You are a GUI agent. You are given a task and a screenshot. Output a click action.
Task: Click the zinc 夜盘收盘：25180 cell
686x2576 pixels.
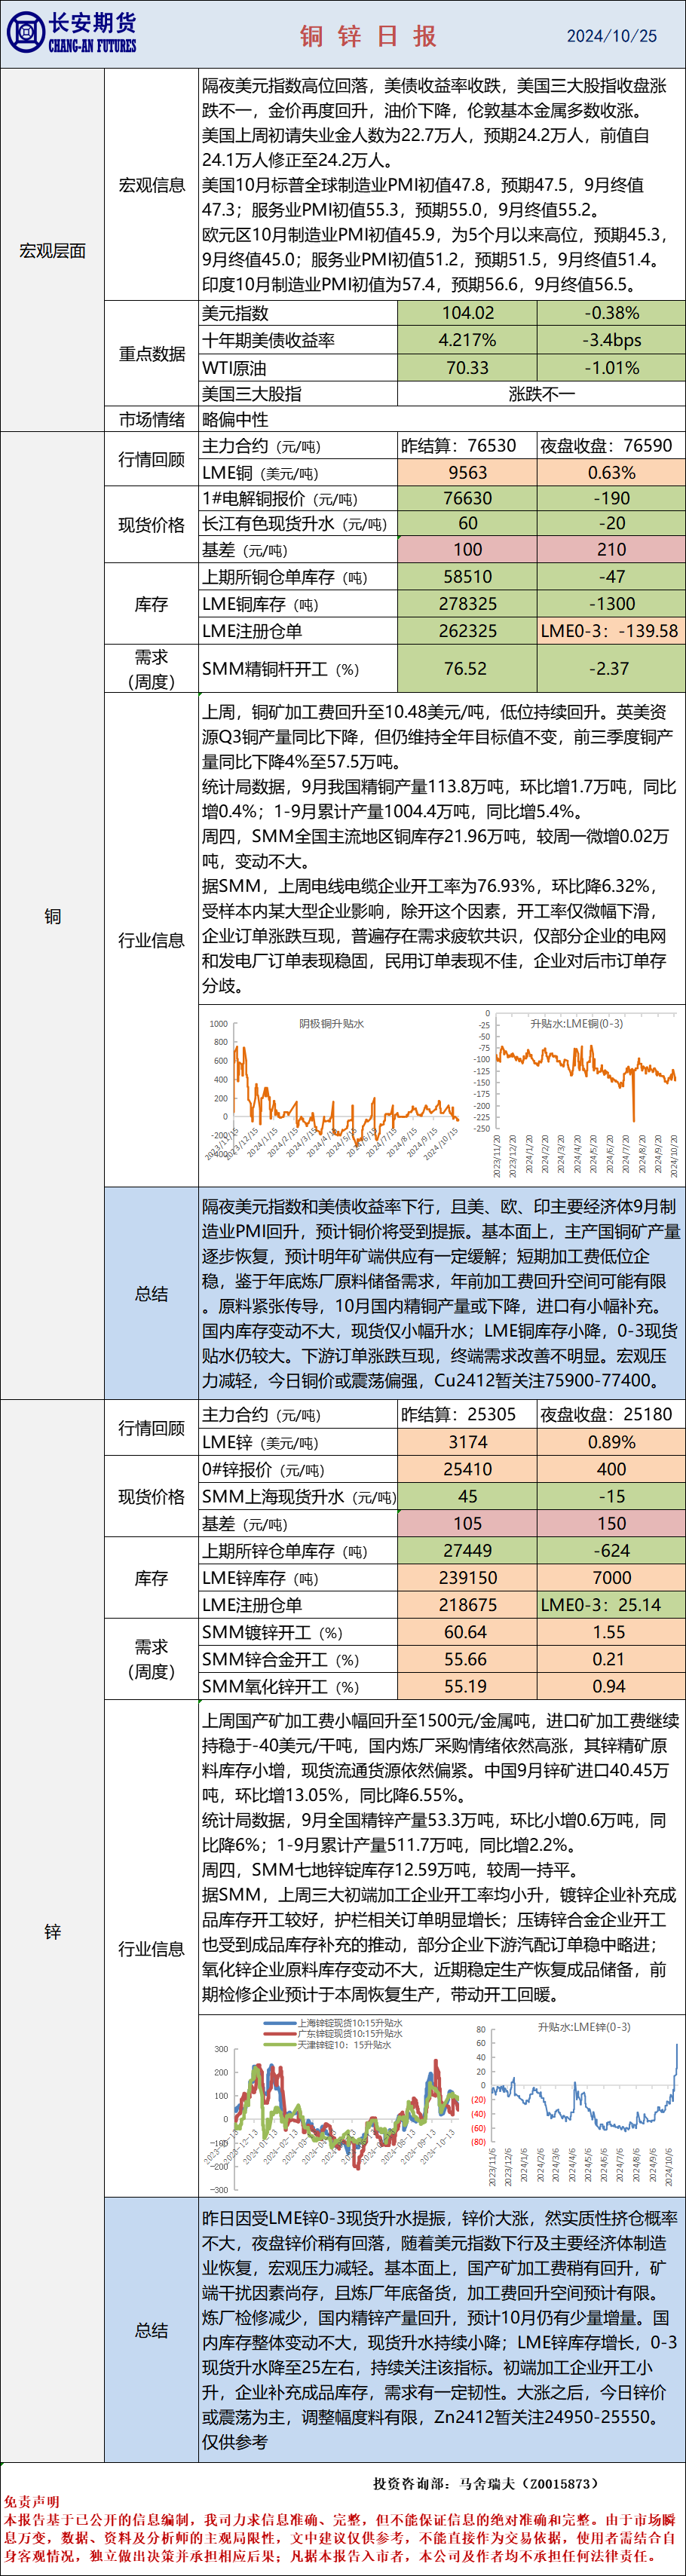(x=611, y=1414)
